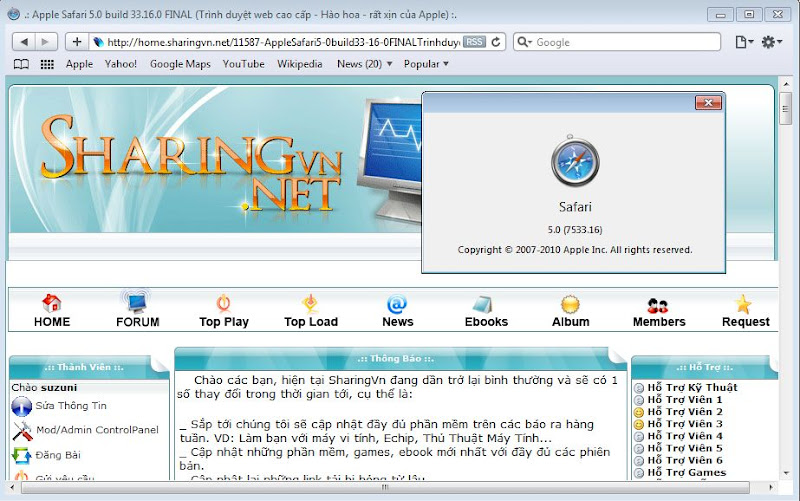Open the YouTube bookmark
This screenshot has height=501, width=800.
(x=243, y=64)
